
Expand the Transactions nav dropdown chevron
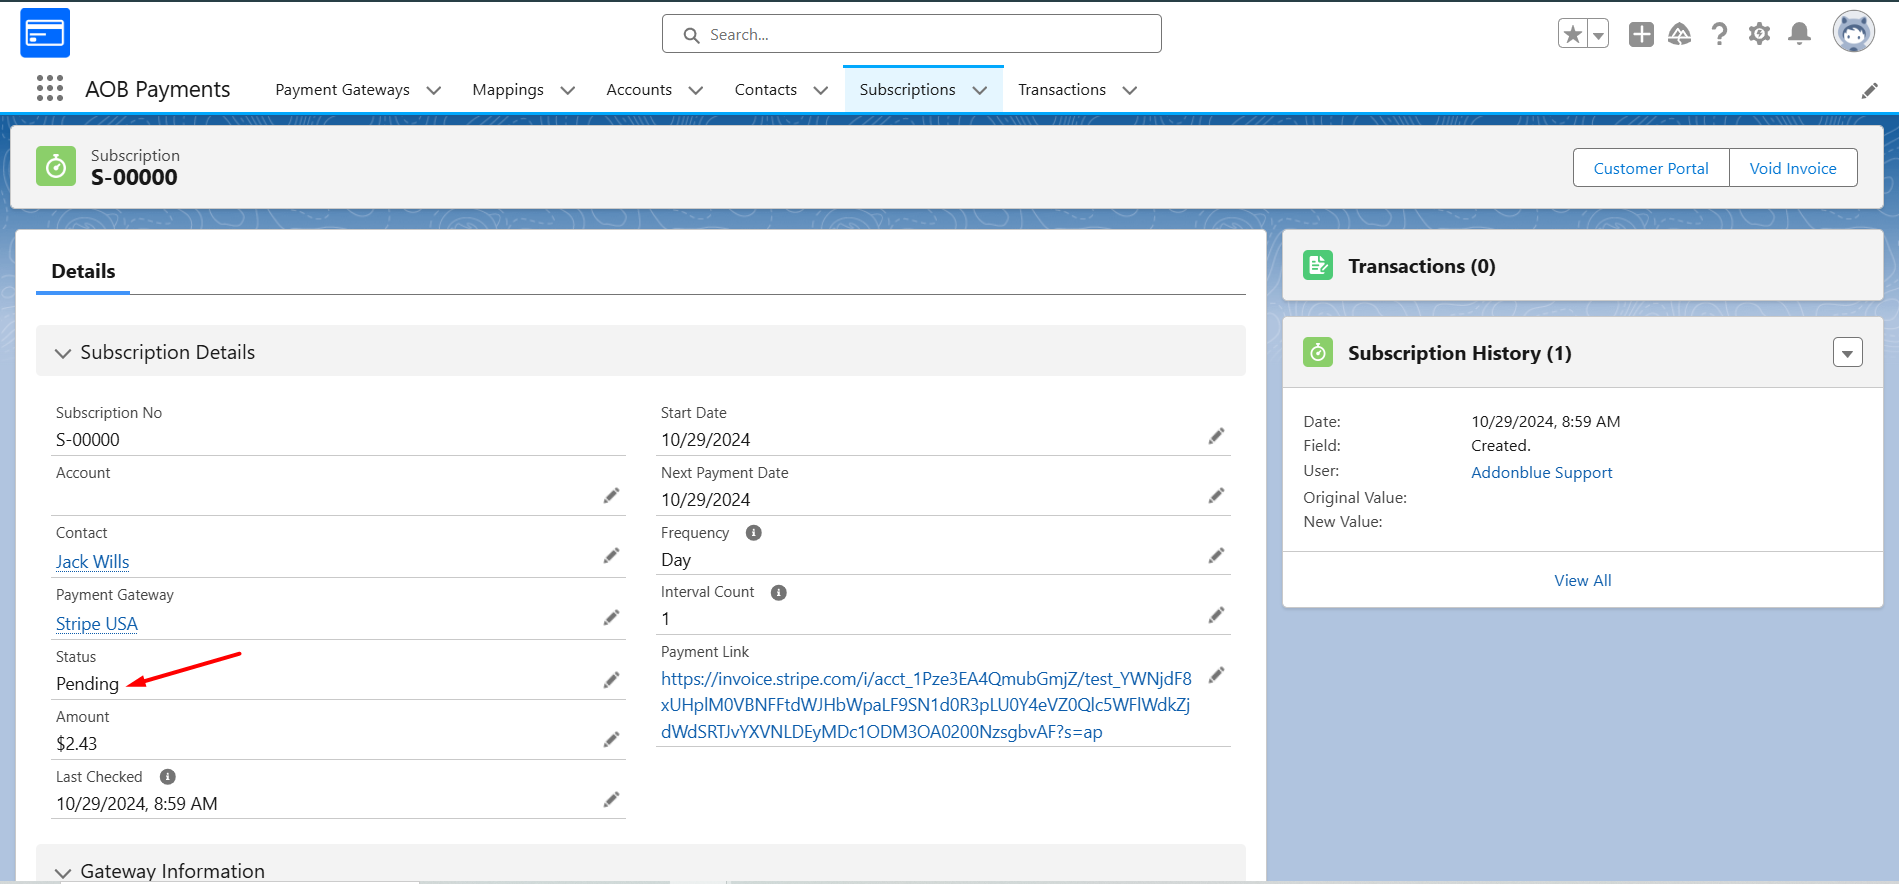pos(1130,90)
